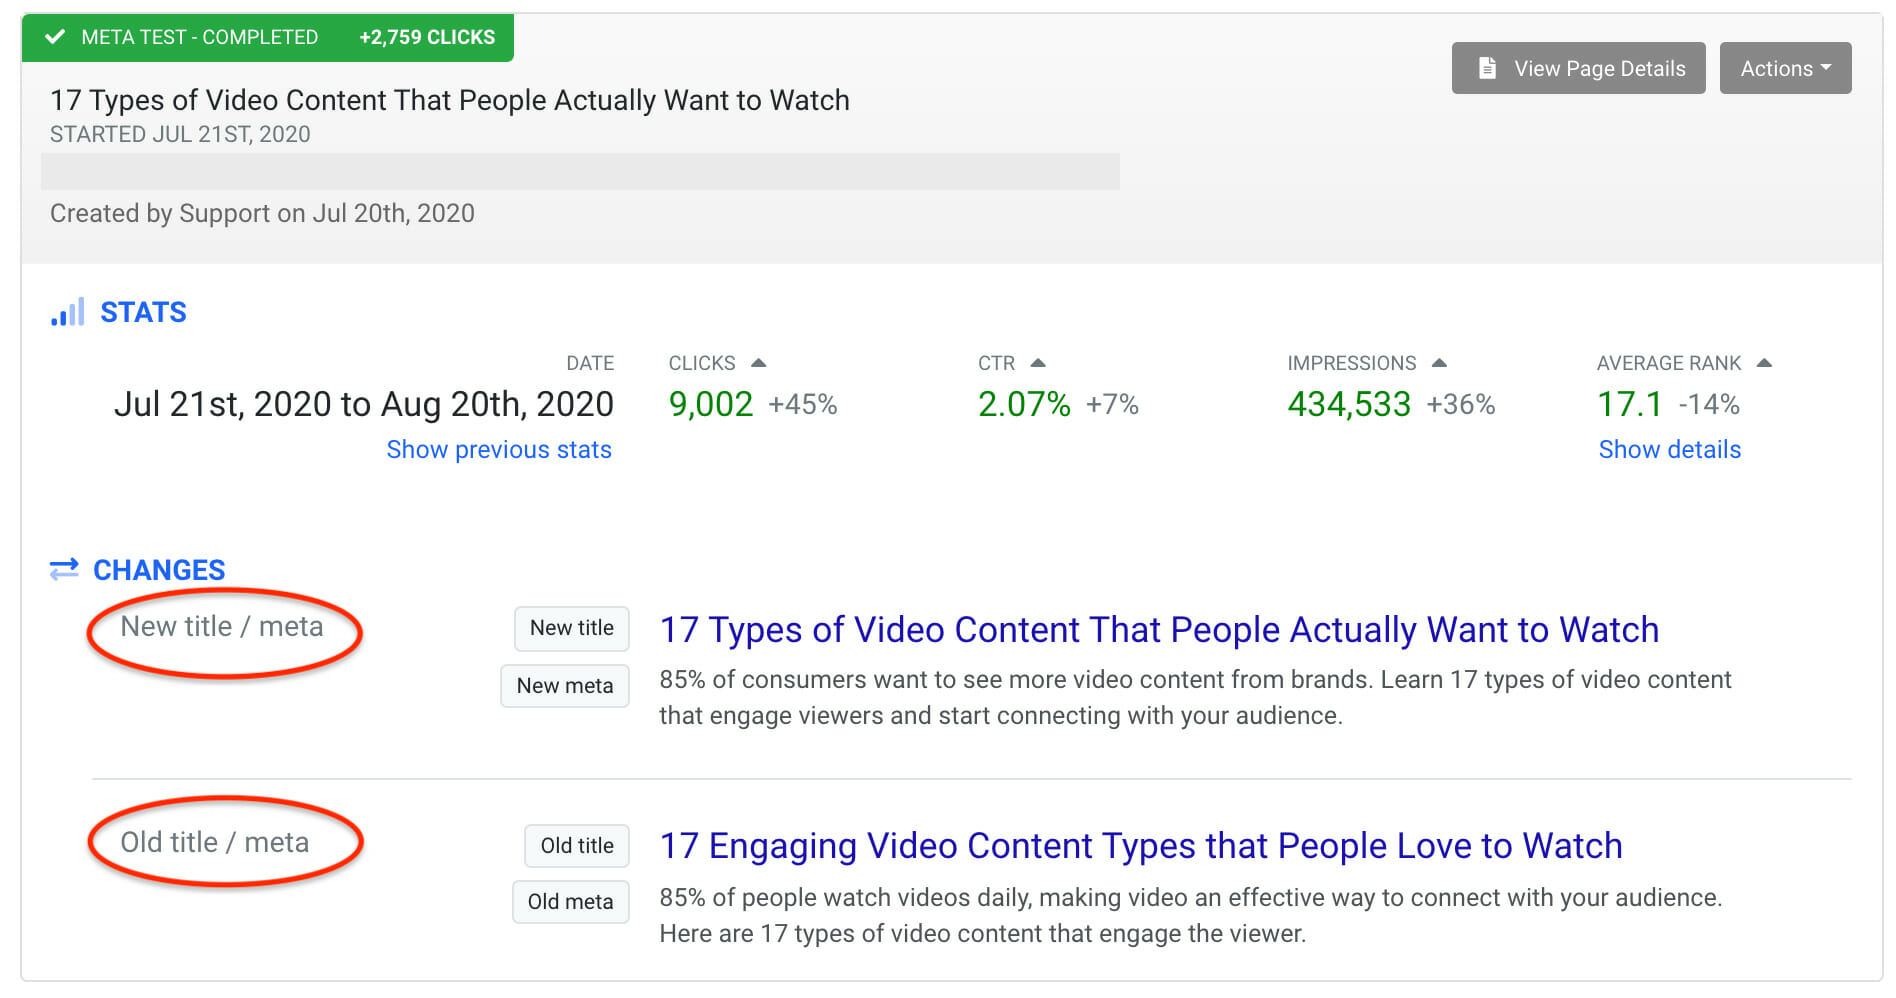Click the +36% impressions change
1896x998 pixels.
click(1461, 405)
